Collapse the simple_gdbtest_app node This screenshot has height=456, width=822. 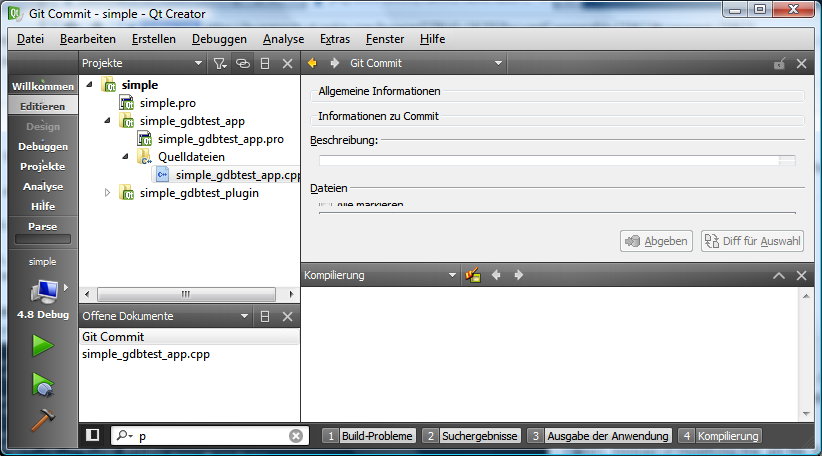107,121
